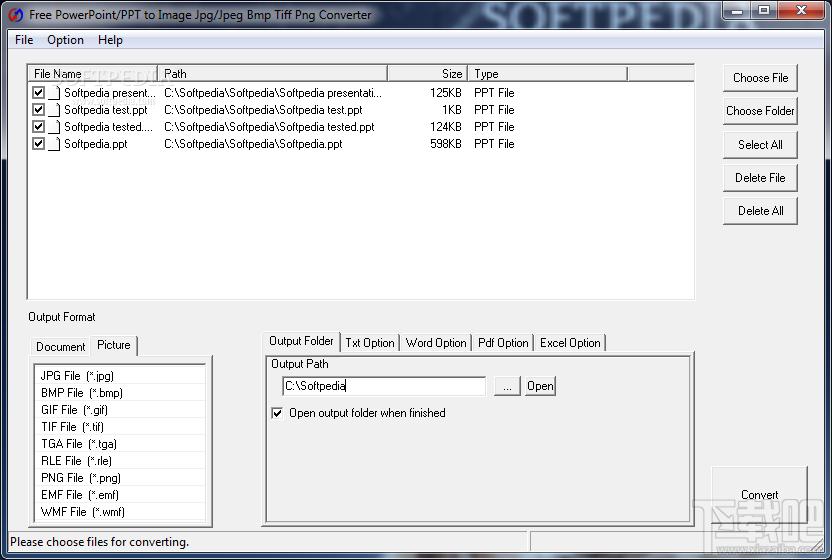
Task: Maximize the converter window
Action: click(764, 10)
